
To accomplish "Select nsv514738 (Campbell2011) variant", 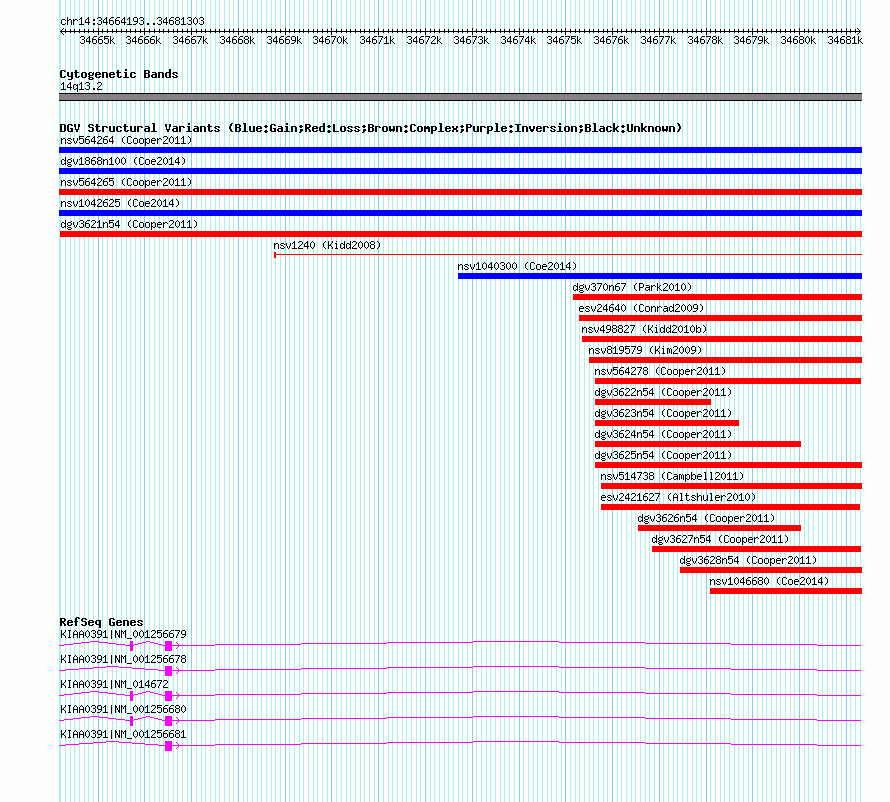I will 672,476.
